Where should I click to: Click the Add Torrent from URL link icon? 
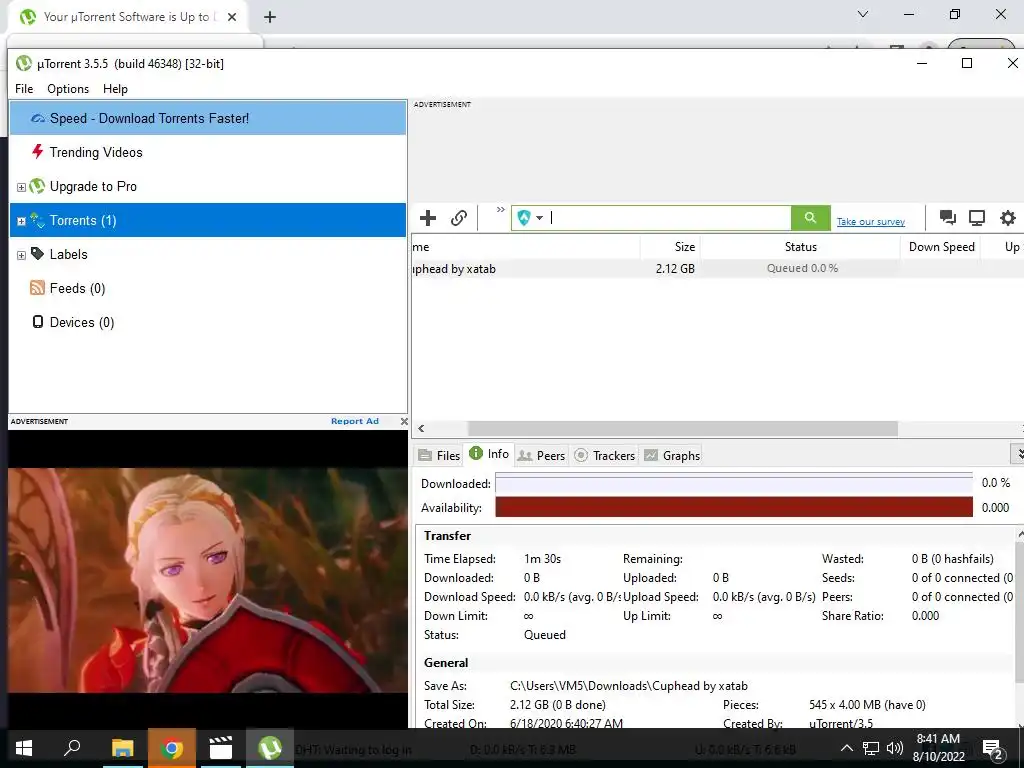coord(459,217)
